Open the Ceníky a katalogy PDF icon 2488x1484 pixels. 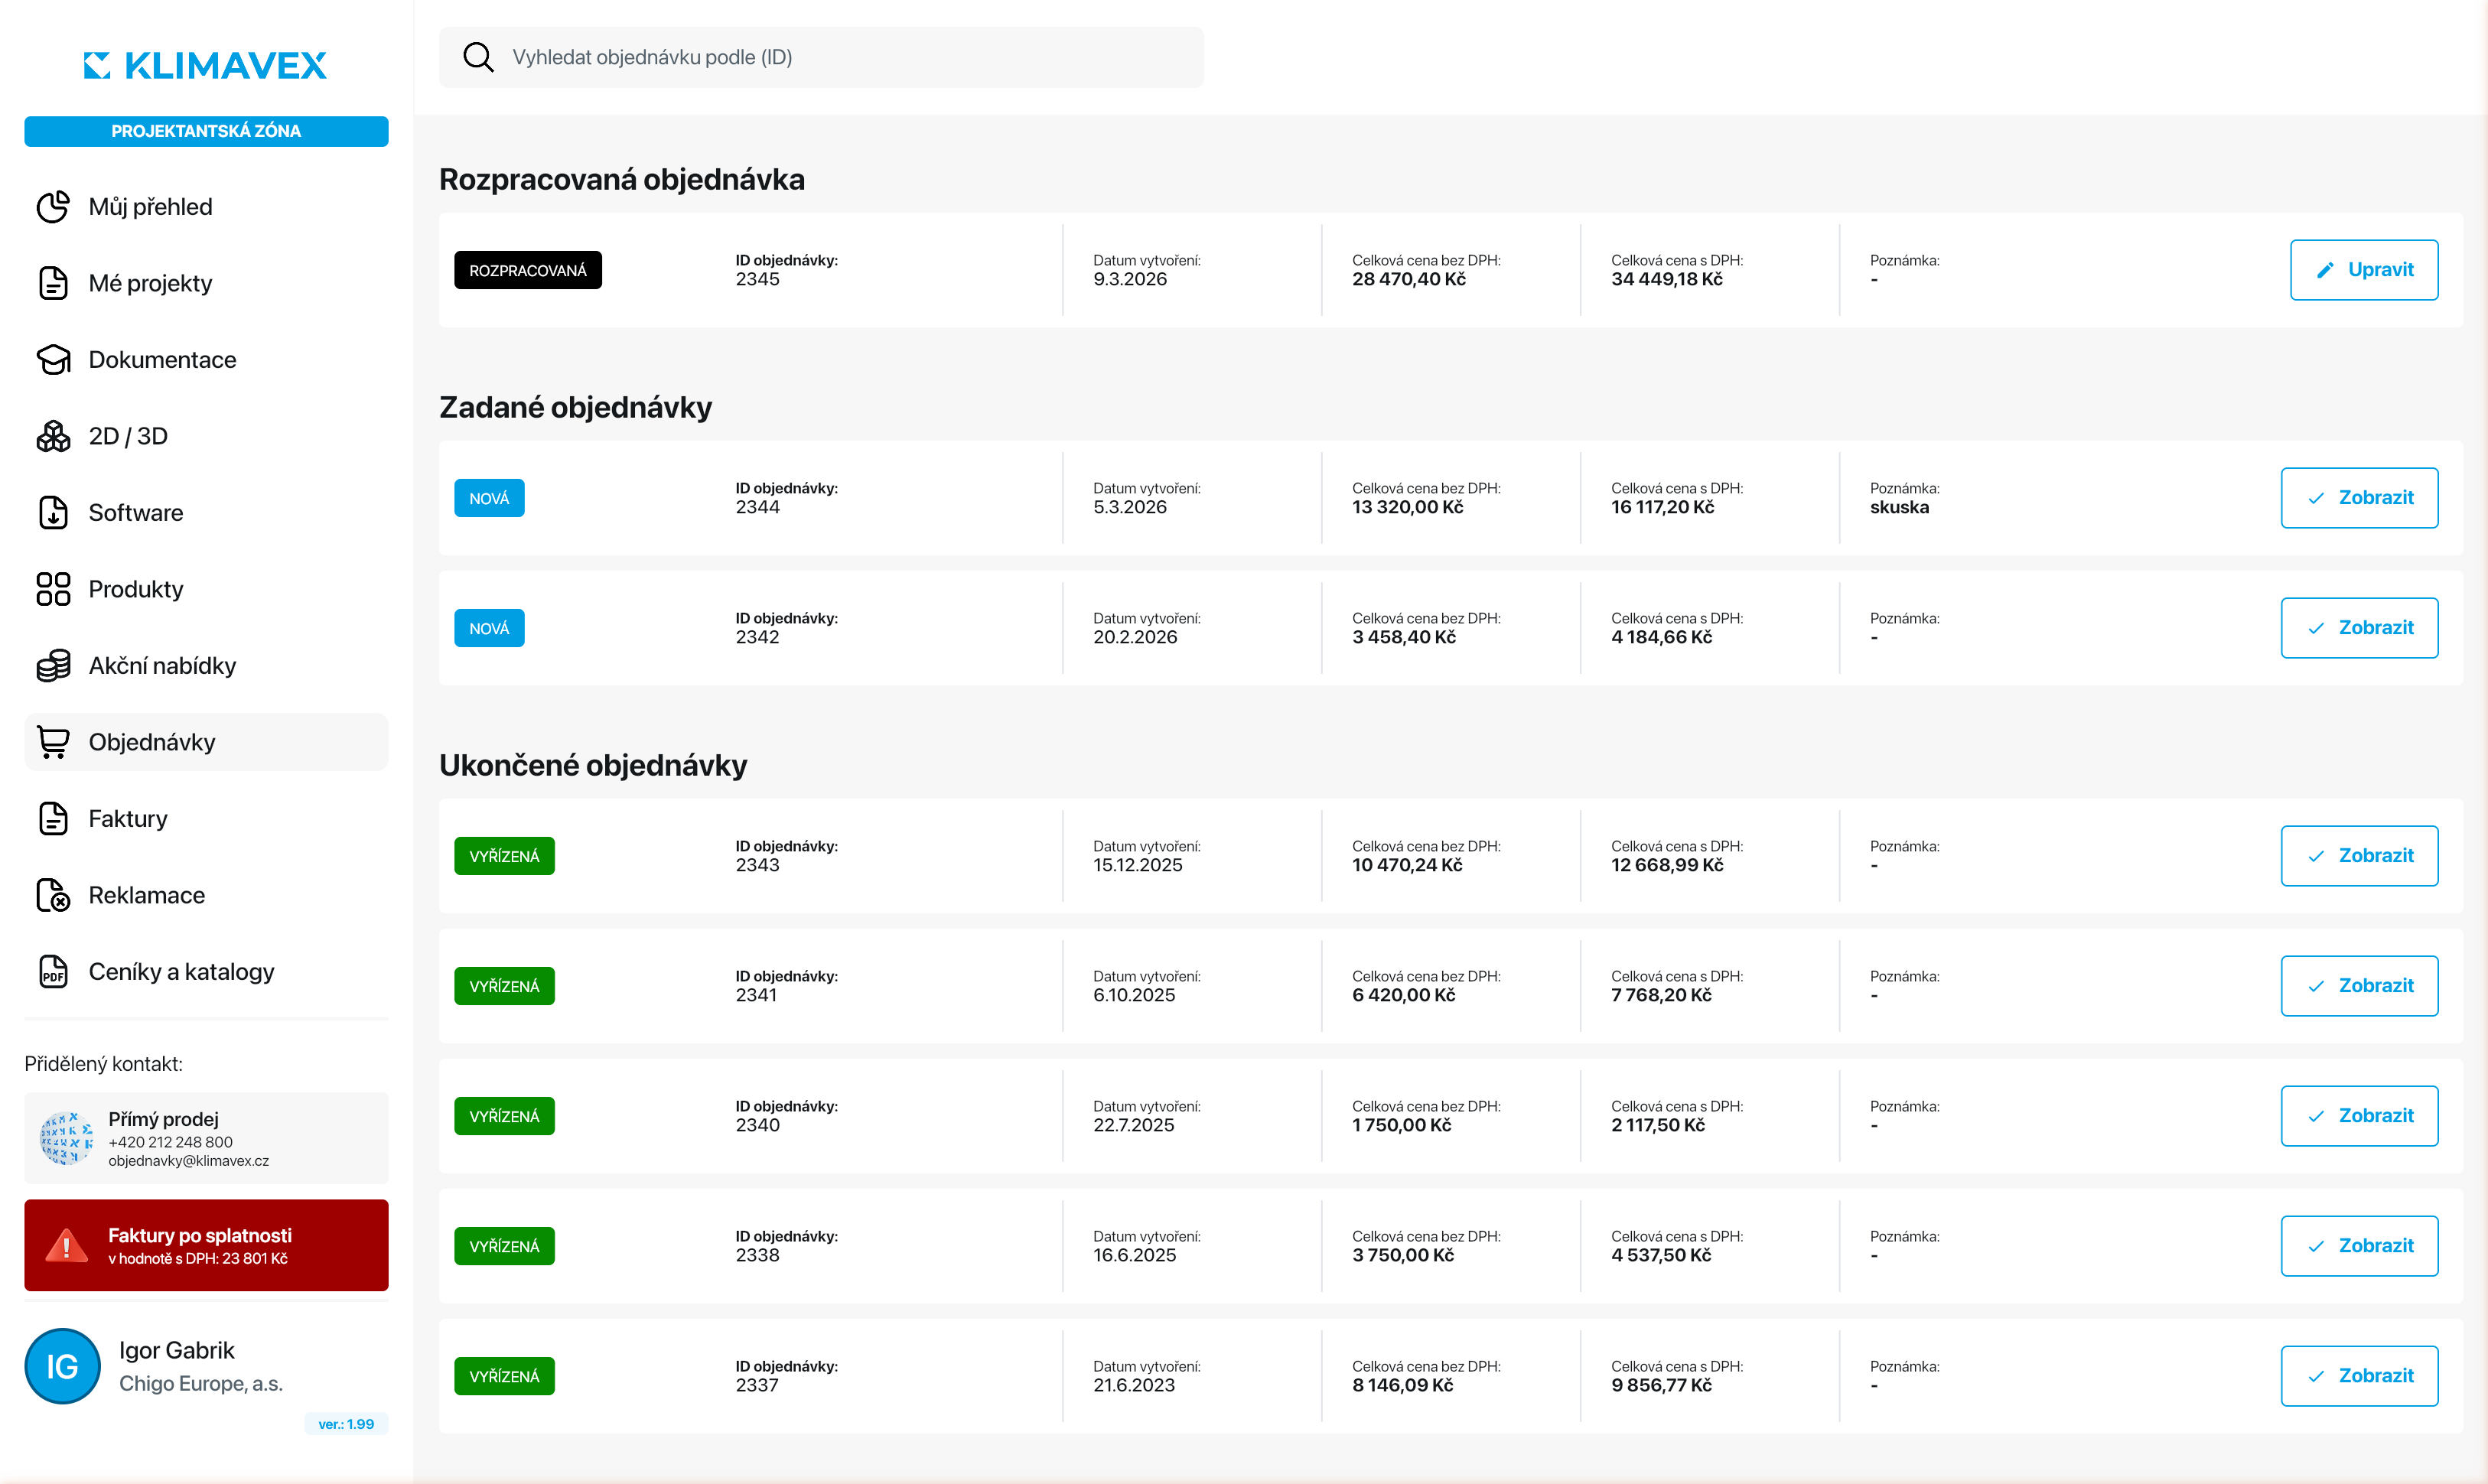53,972
